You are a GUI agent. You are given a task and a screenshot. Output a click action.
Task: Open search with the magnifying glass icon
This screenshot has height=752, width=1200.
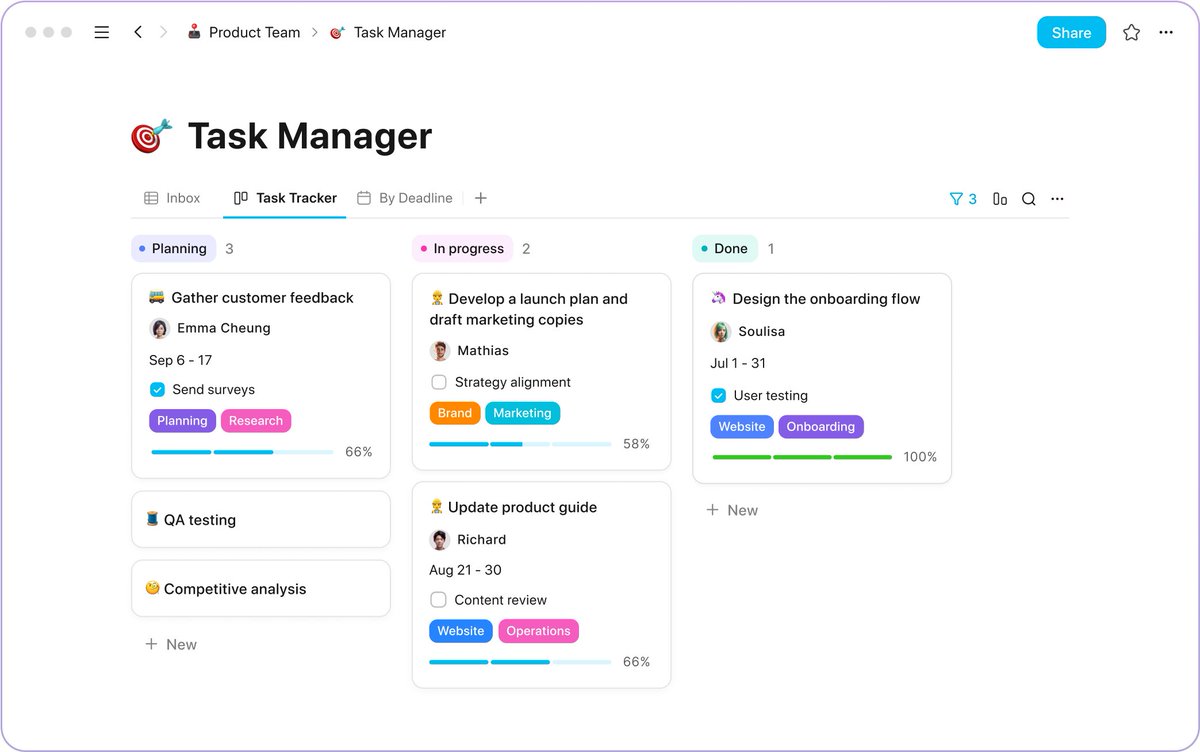[1029, 198]
